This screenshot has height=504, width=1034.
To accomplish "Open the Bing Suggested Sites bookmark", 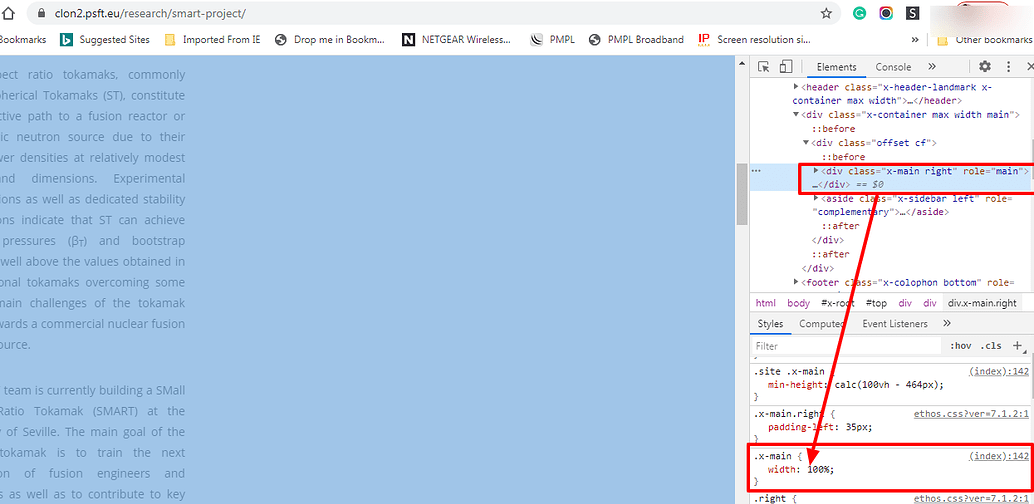I will [105, 40].
